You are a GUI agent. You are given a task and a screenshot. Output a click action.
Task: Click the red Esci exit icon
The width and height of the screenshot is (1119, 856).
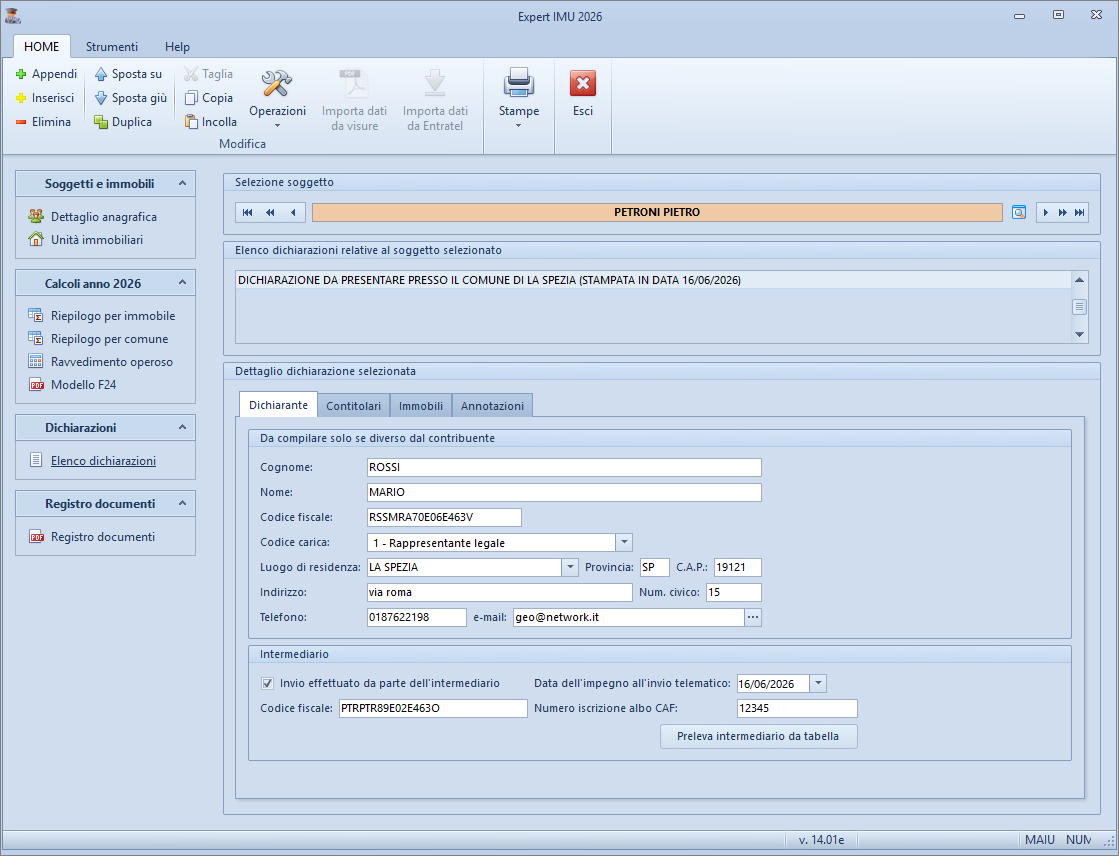tap(583, 84)
